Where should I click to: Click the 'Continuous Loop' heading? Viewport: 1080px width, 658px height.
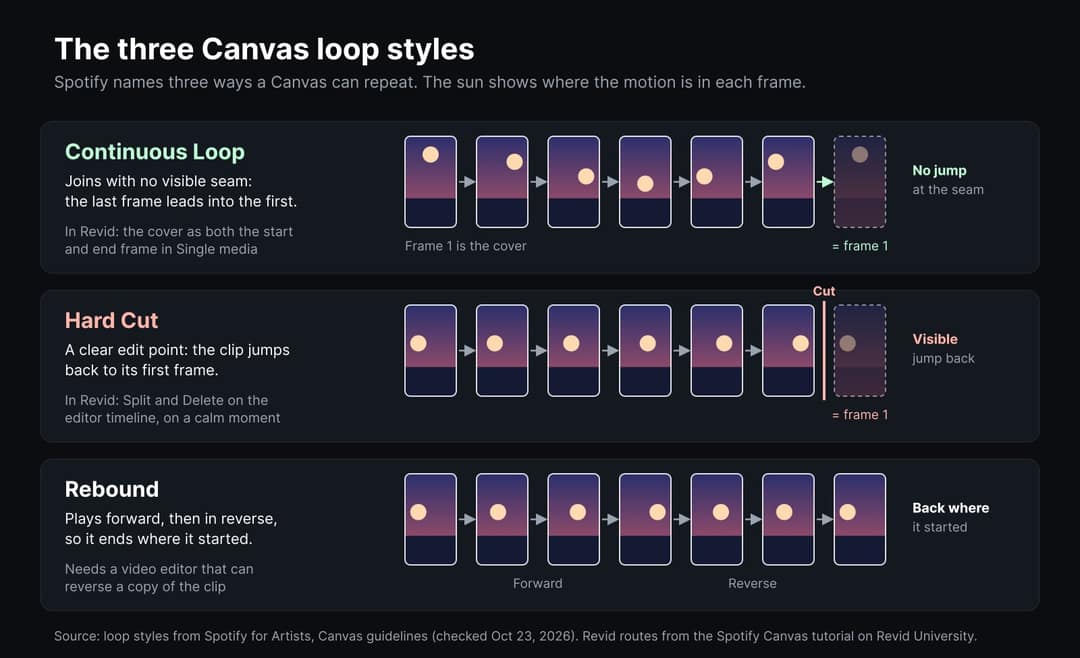[155, 152]
